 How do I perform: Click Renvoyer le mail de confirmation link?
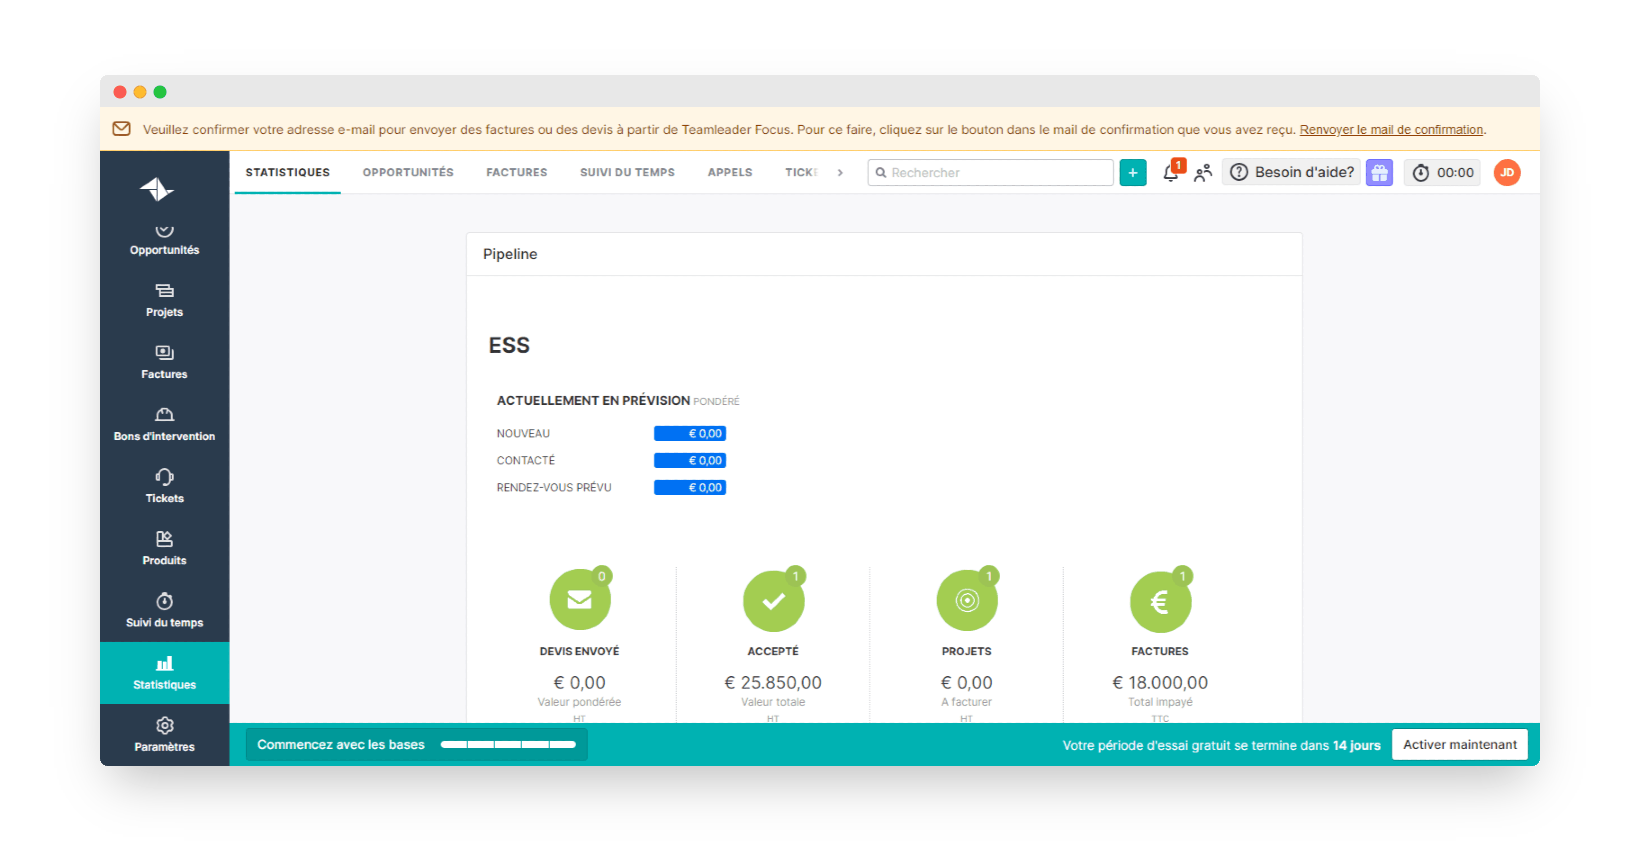click(x=1392, y=129)
